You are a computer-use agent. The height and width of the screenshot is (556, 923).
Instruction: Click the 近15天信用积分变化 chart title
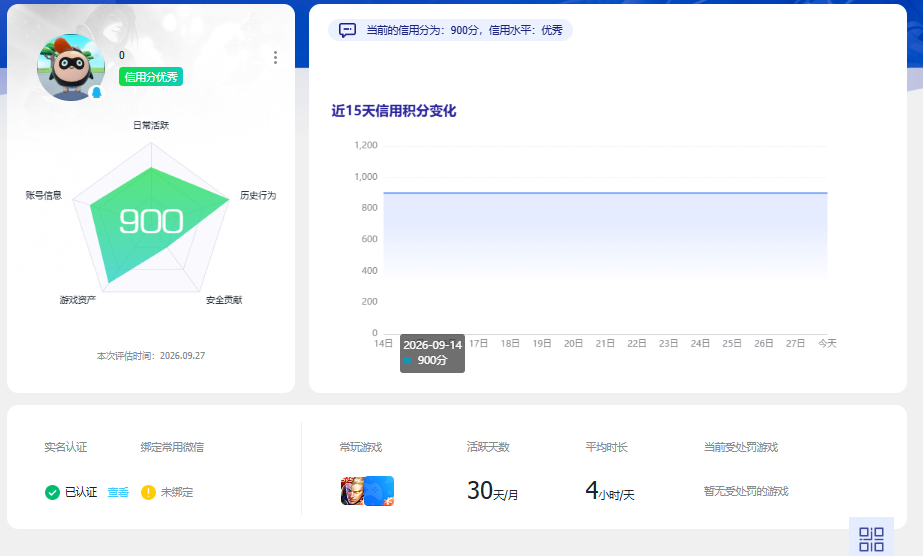point(393,111)
